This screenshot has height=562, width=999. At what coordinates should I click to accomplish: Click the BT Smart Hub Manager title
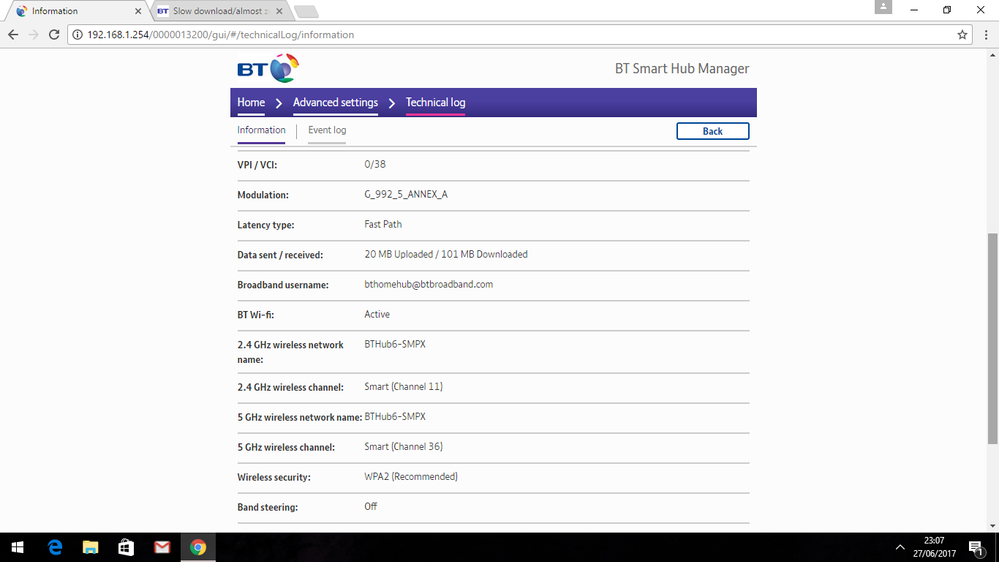coord(682,69)
